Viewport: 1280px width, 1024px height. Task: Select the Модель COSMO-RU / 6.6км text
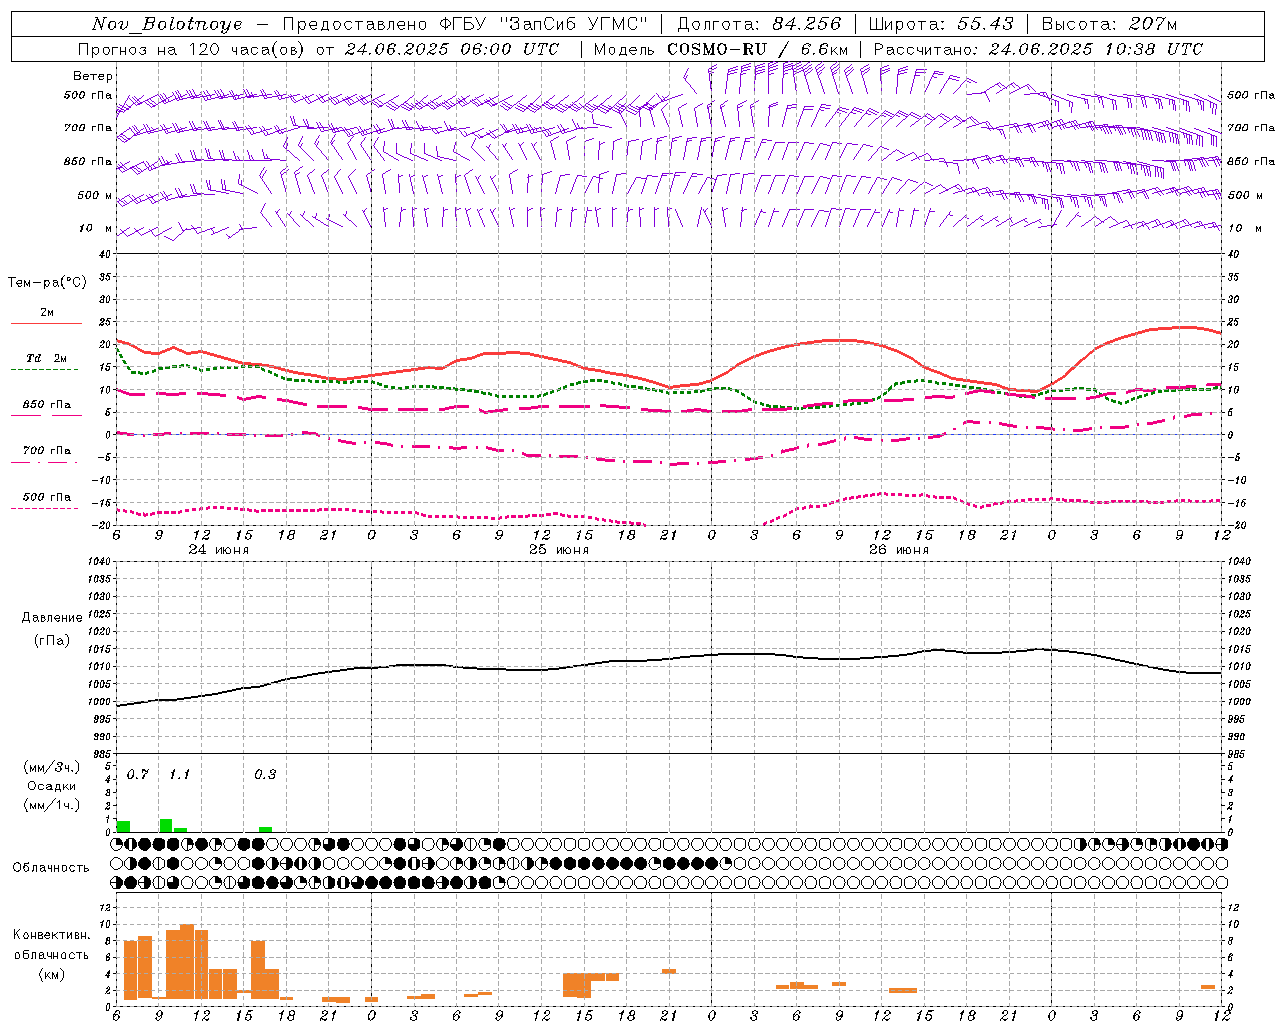[721, 49]
